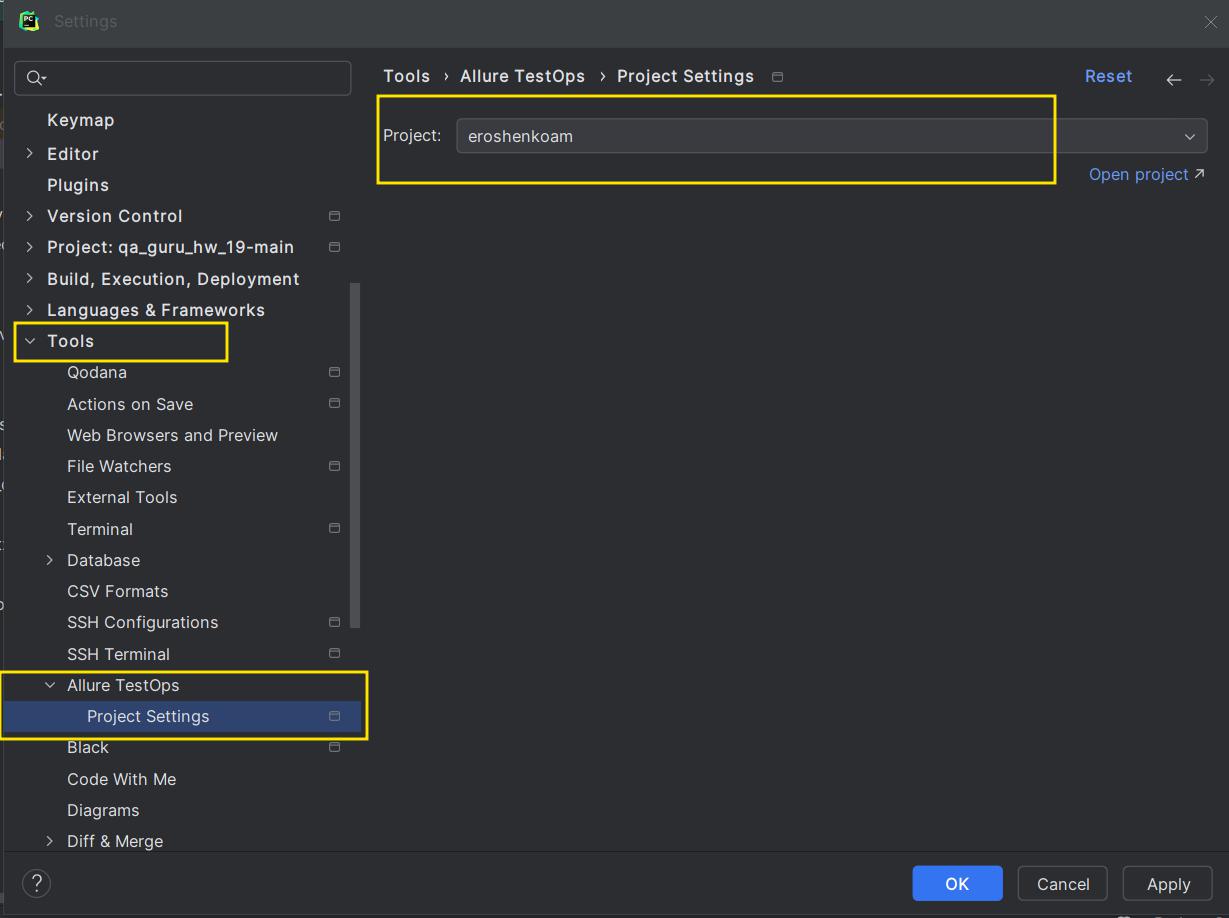Screen dimensions: 1229x918
Task: Open the Qodana settings page
Action: [x=97, y=372]
